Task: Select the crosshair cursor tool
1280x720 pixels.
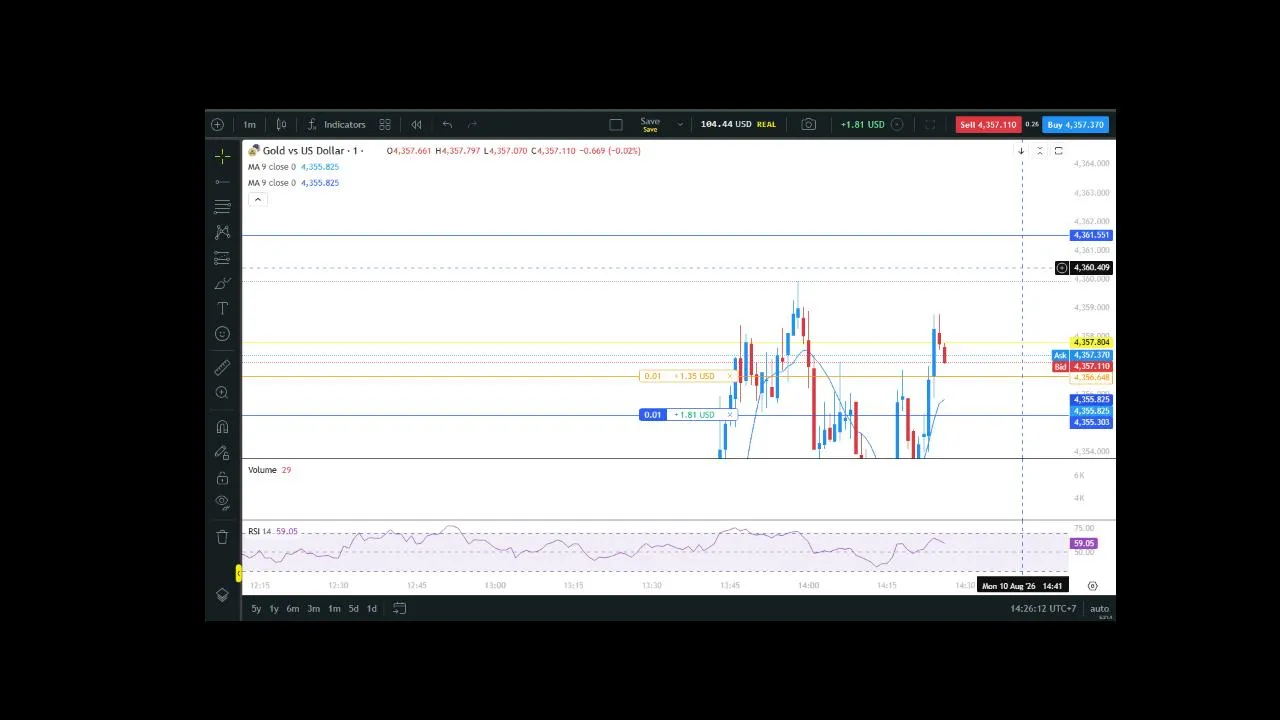Action: coord(222,156)
